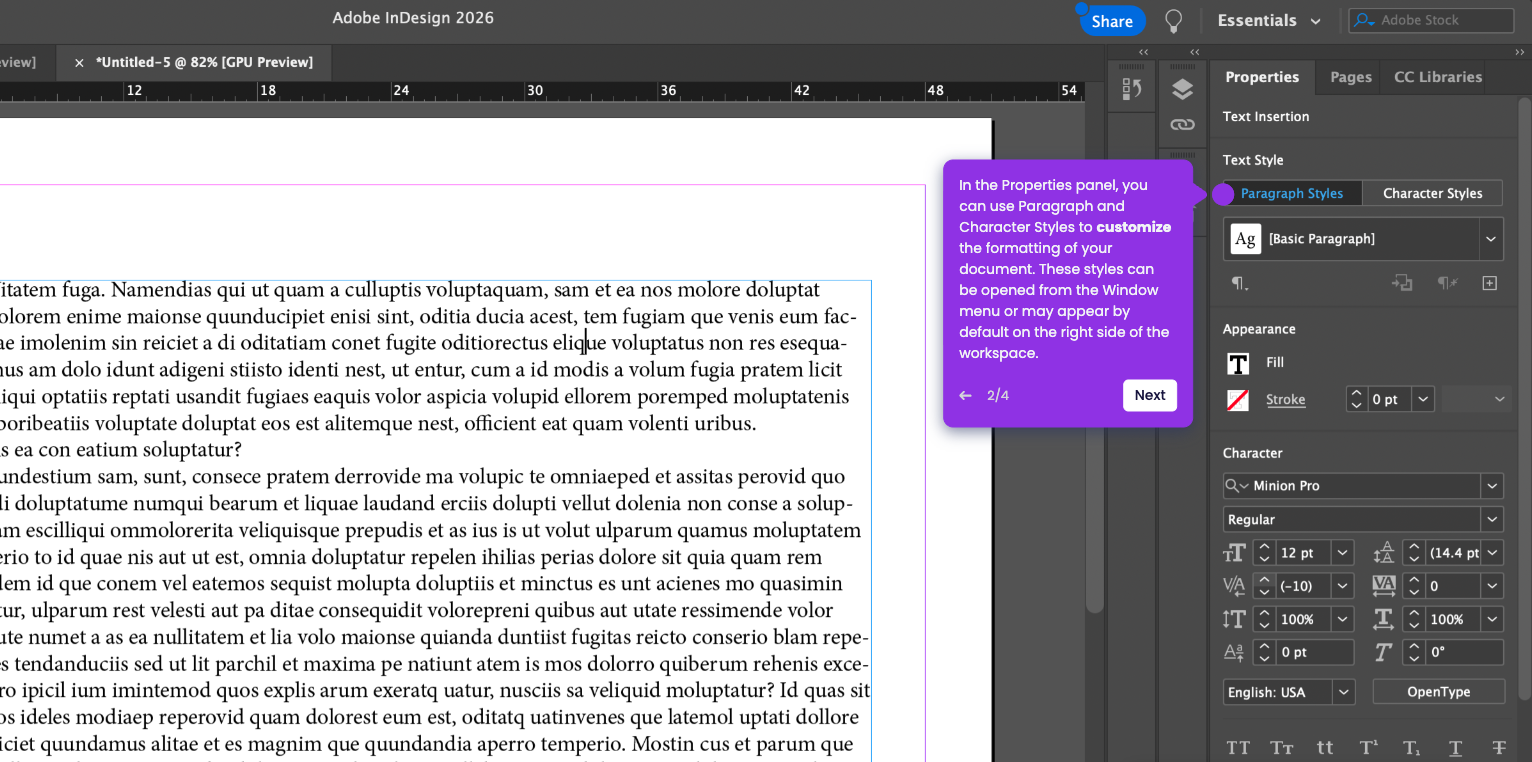
Task: Open the tracking value dropdown
Action: [x=1492, y=586]
